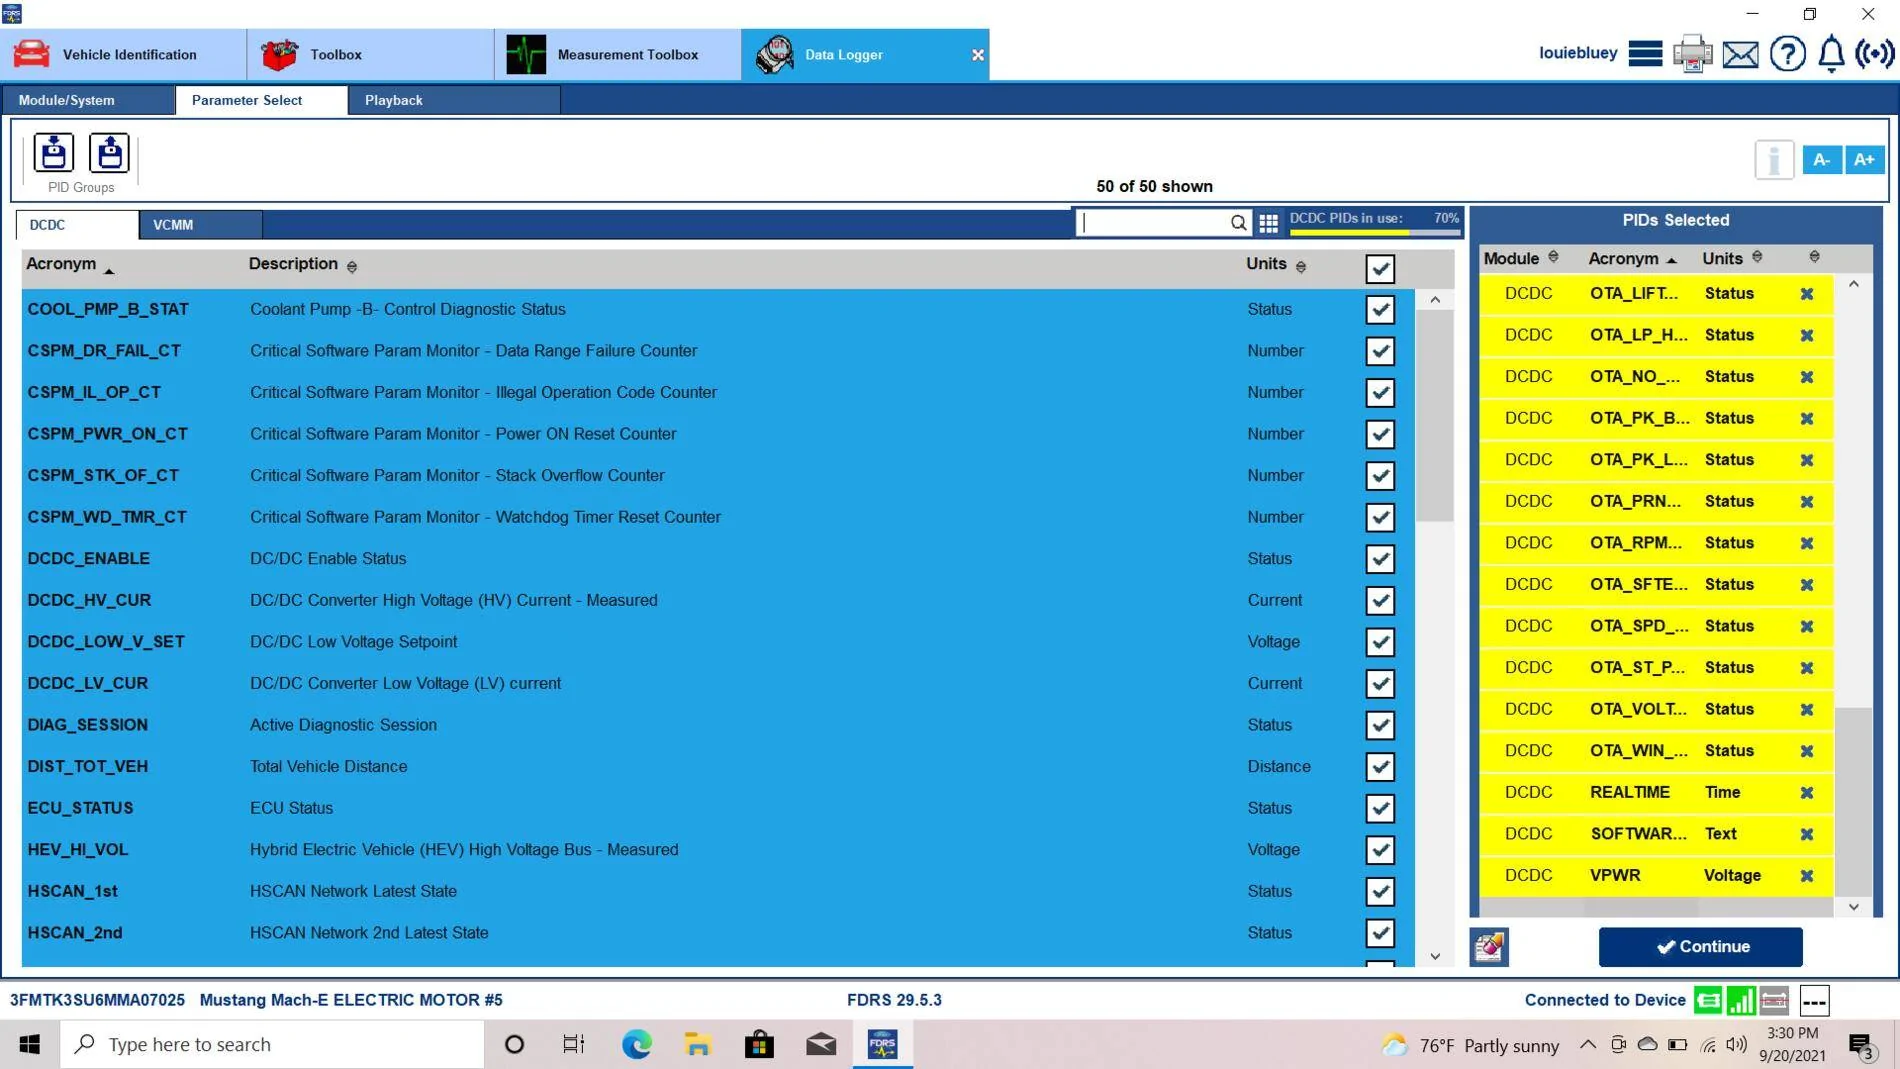This screenshot has height=1069, width=1900.
Task: Click the status bar dashes icon
Action: [x=1814, y=1000]
